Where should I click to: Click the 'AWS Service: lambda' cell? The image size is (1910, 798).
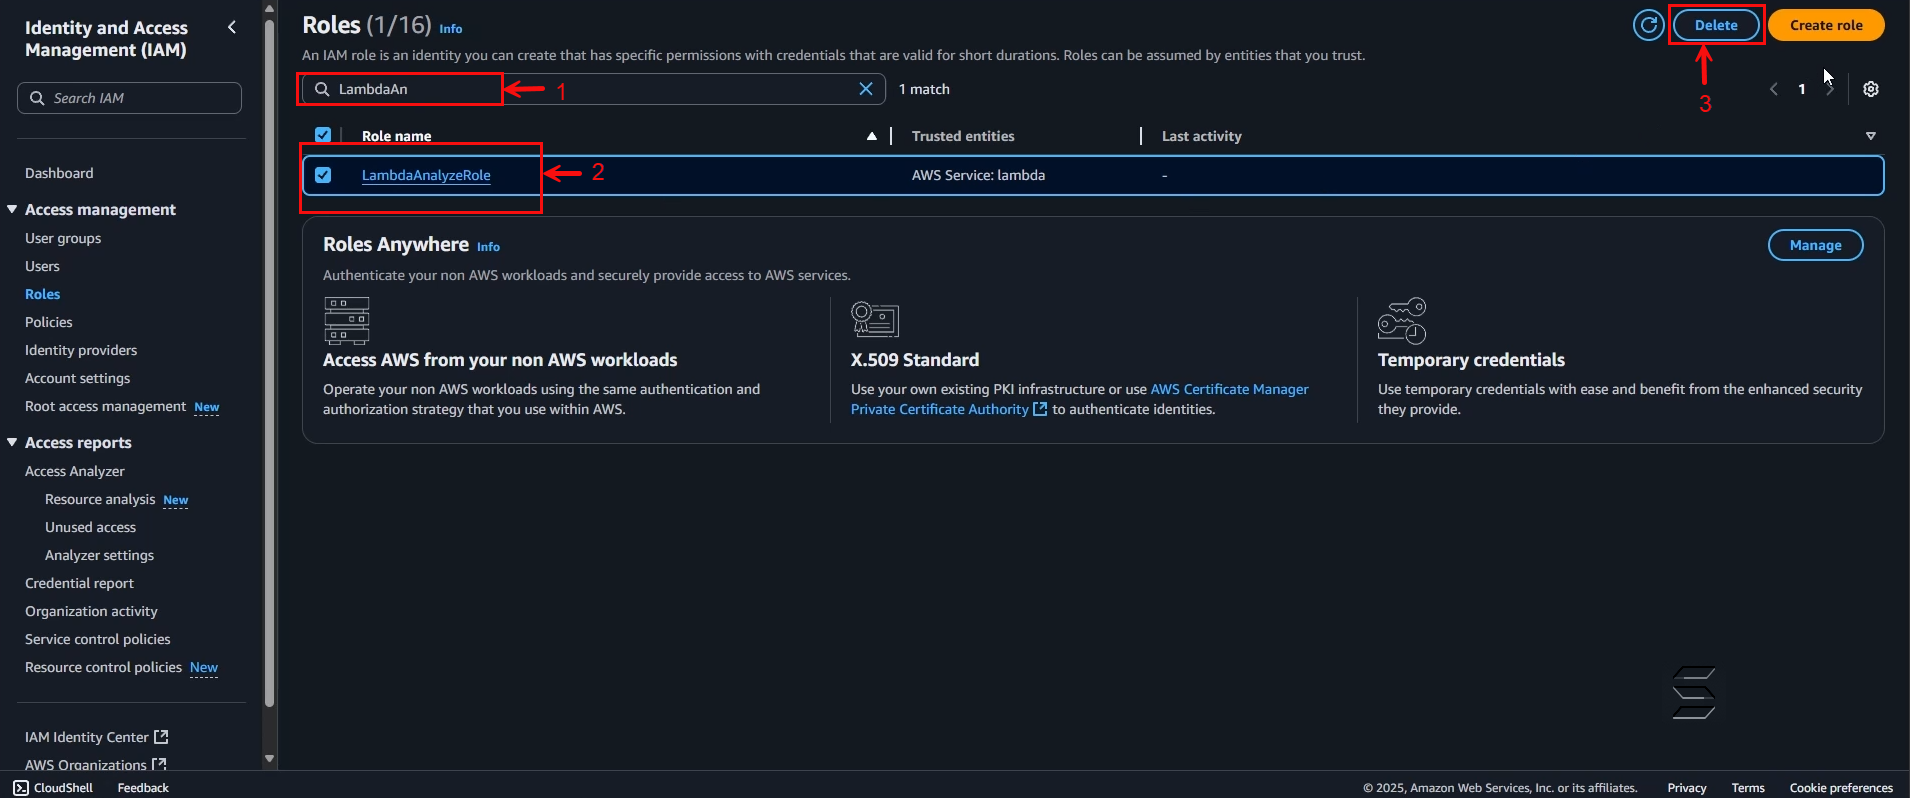pyautogui.click(x=978, y=175)
